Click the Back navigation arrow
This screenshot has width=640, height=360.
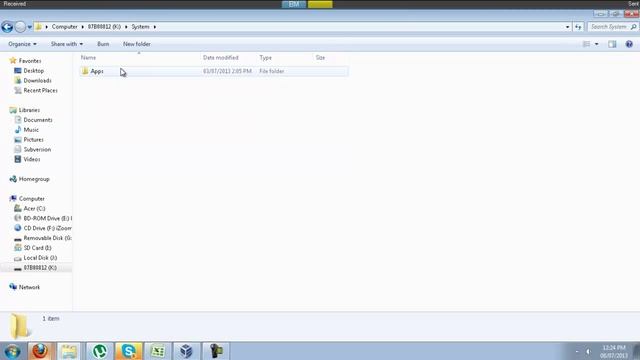pyautogui.click(x=7, y=27)
